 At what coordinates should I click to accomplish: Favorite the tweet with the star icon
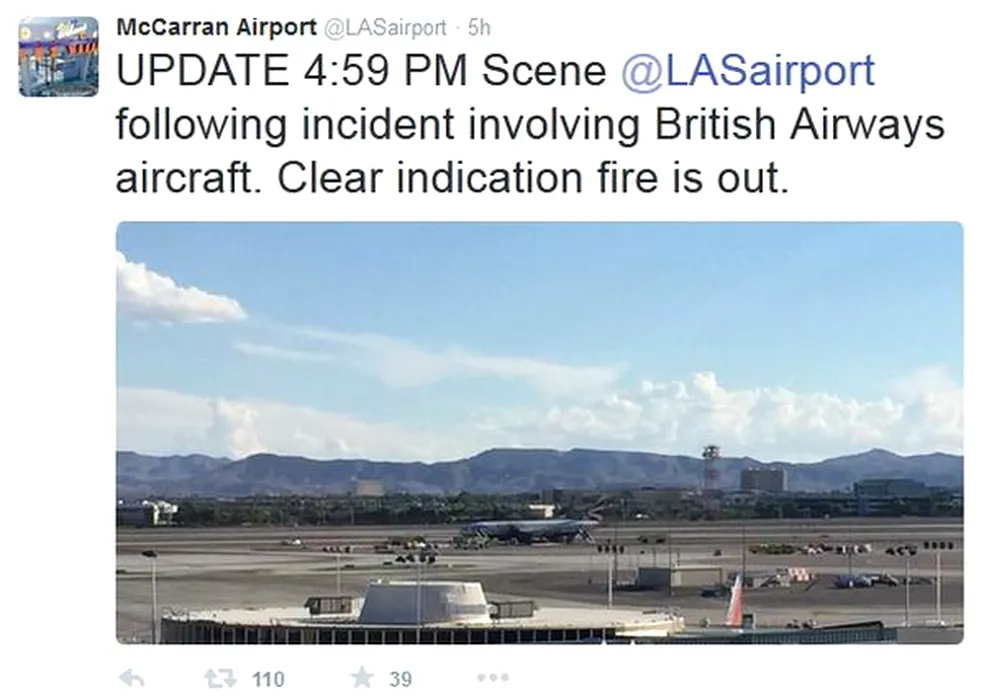[363, 678]
